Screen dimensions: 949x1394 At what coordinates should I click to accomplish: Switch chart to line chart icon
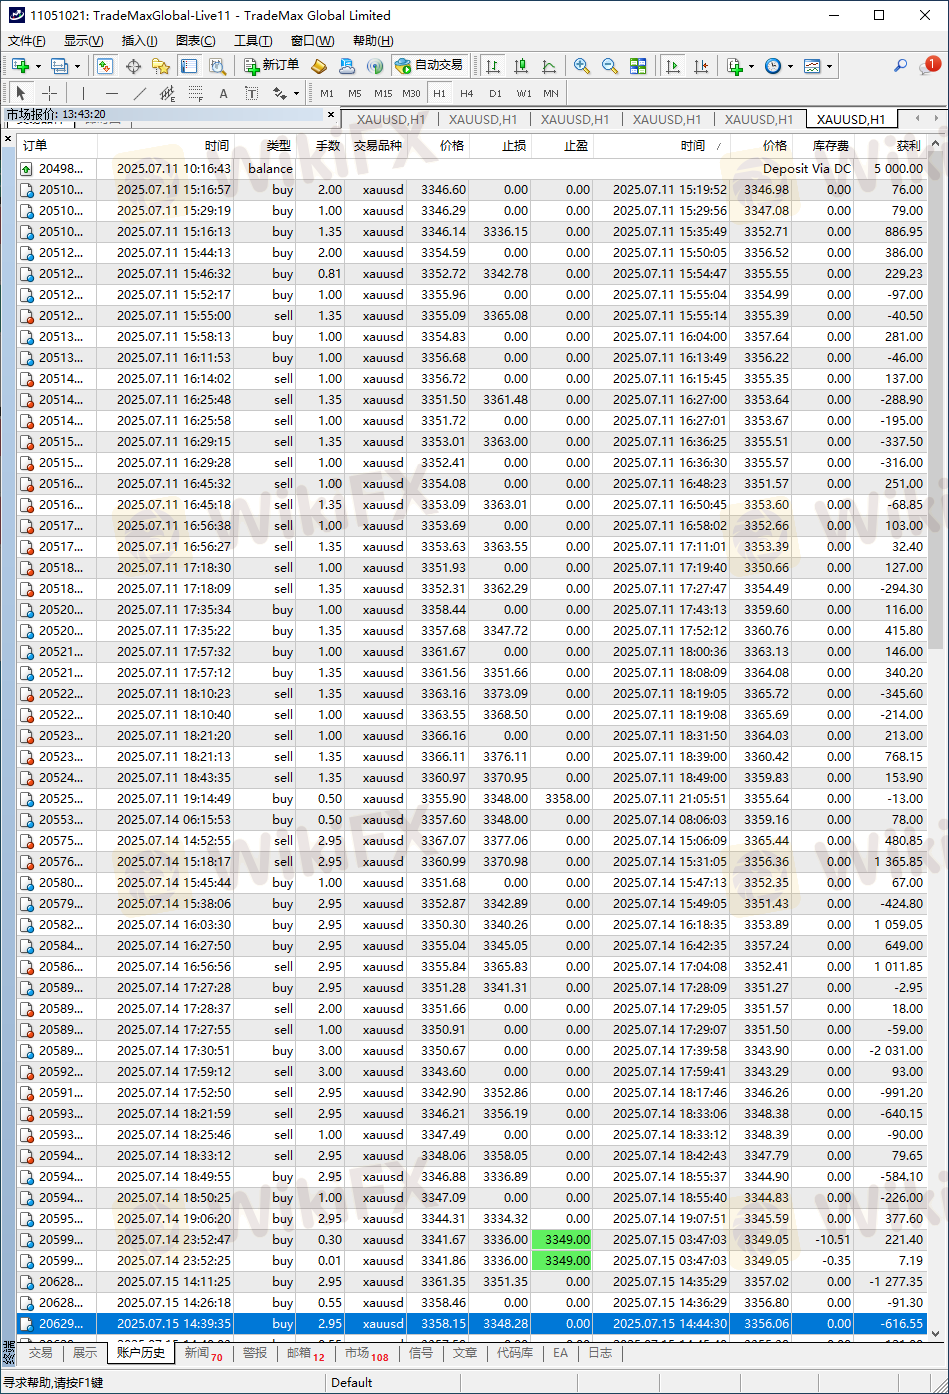[x=548, y=66]
